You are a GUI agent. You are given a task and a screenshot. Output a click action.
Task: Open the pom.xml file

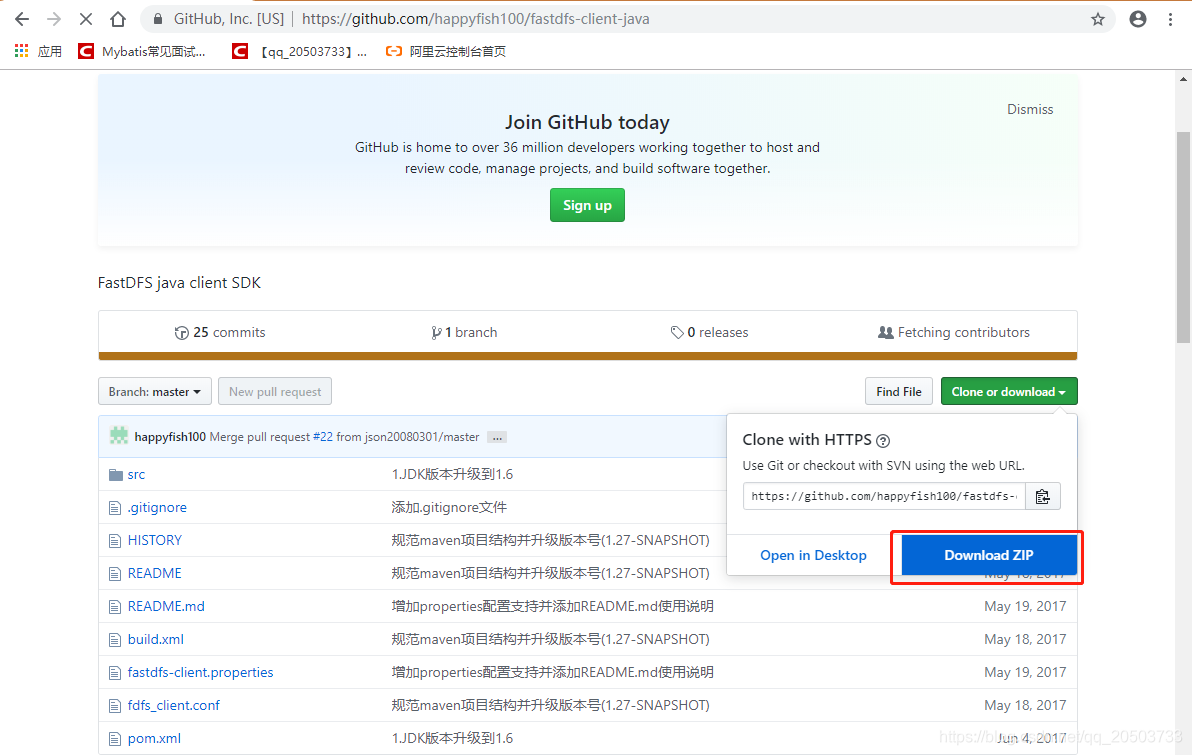click(154, 738)
